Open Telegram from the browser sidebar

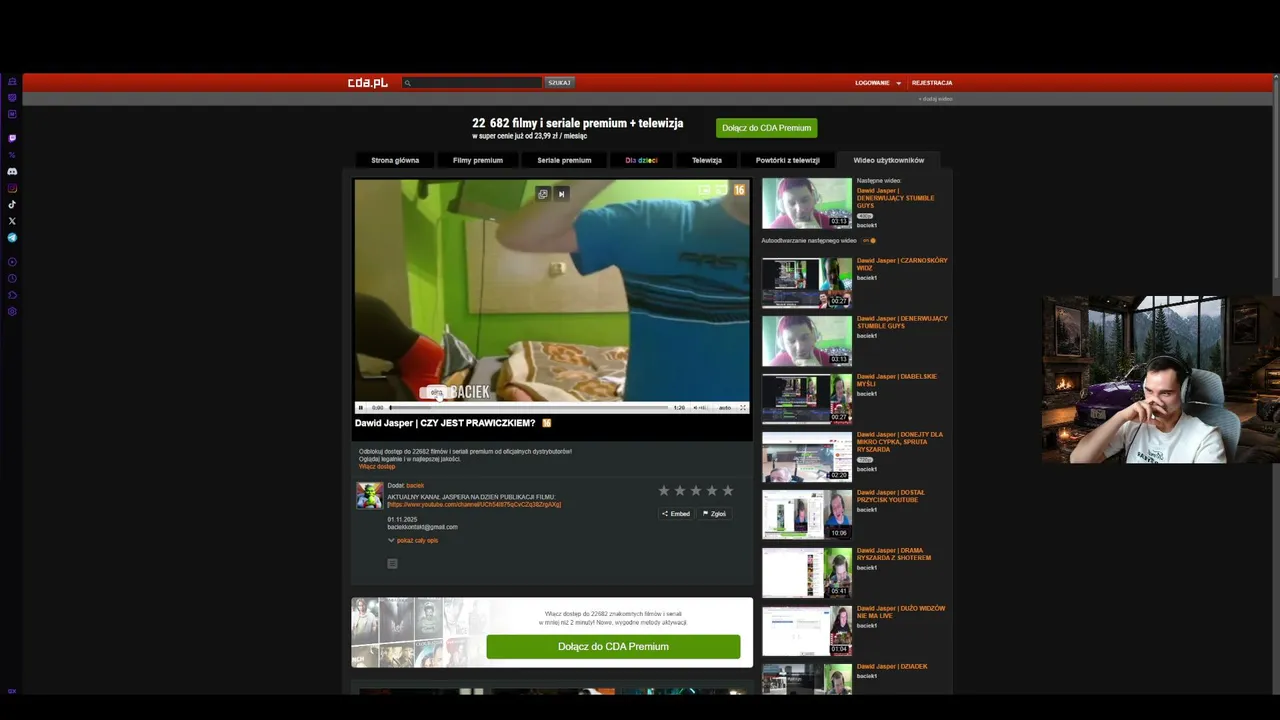[x=12, y=238]
